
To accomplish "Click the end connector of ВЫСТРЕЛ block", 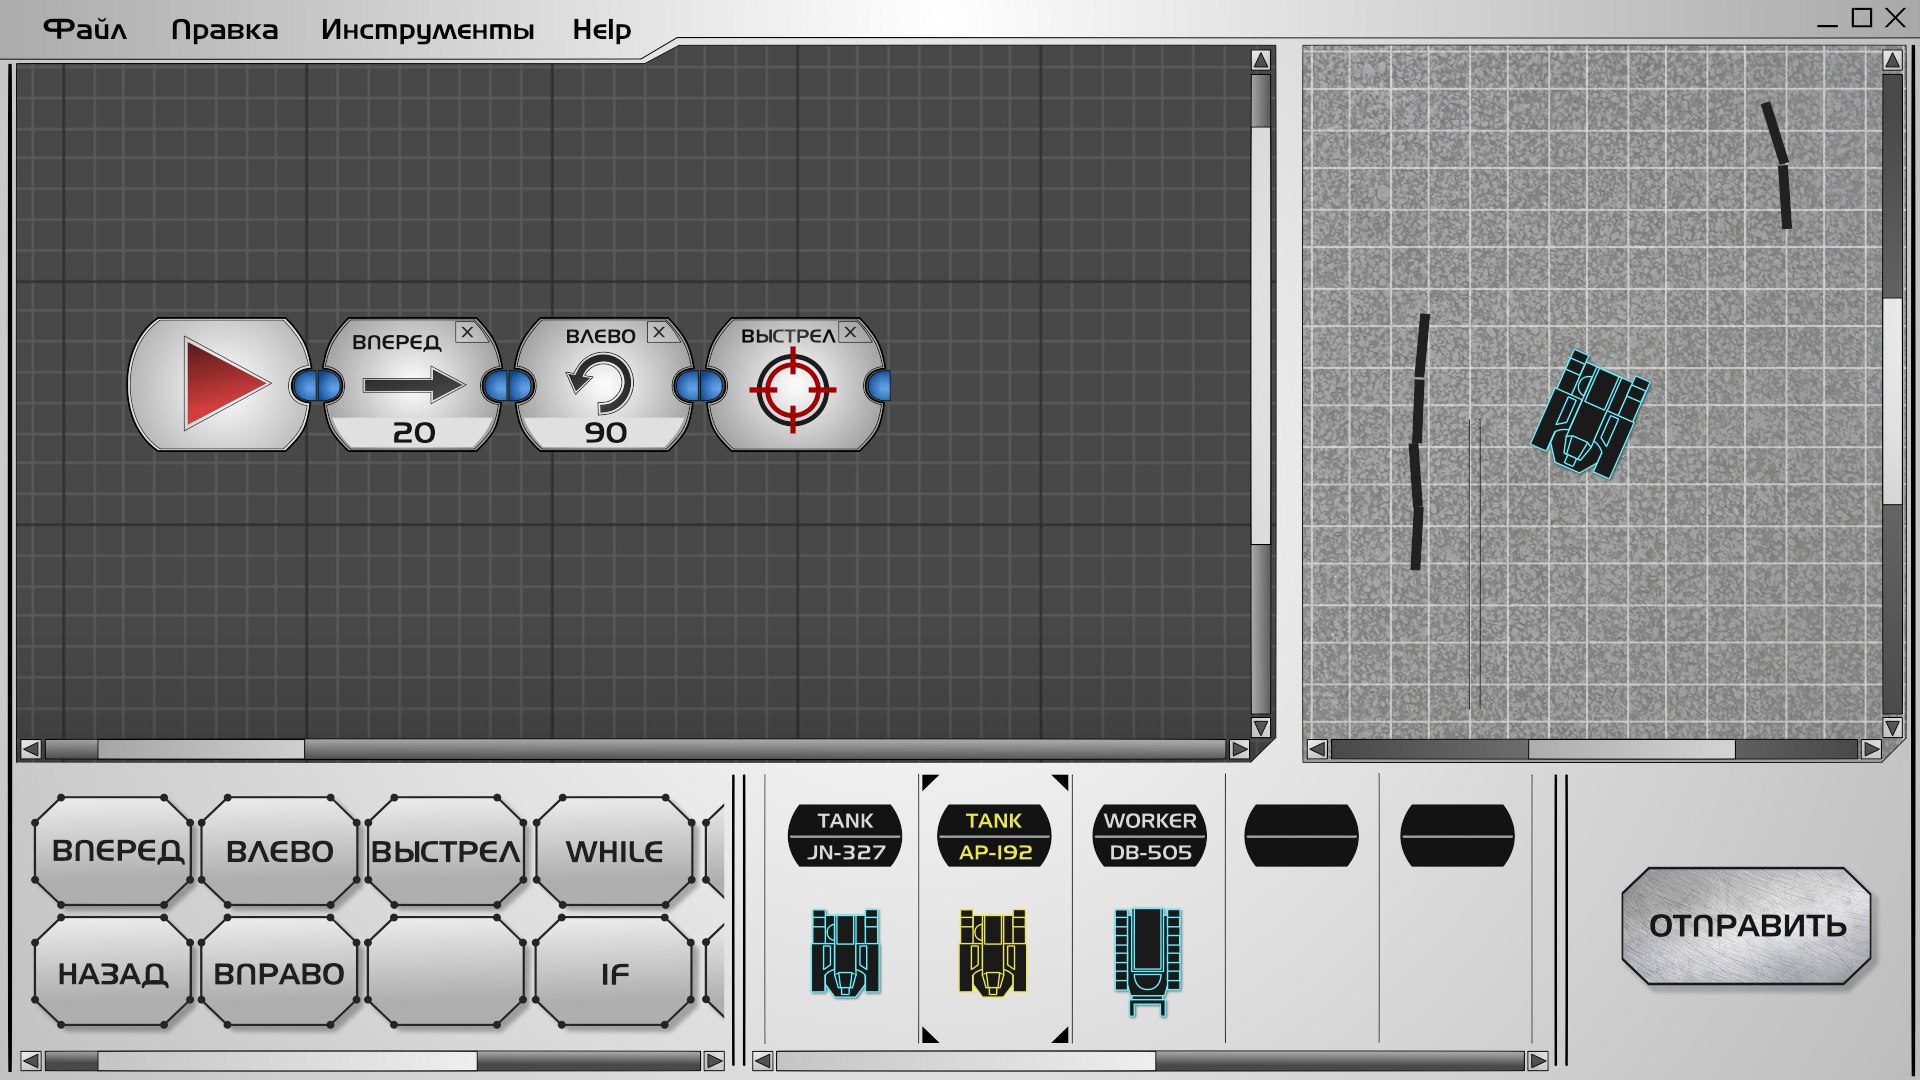I will pos(878,385).
